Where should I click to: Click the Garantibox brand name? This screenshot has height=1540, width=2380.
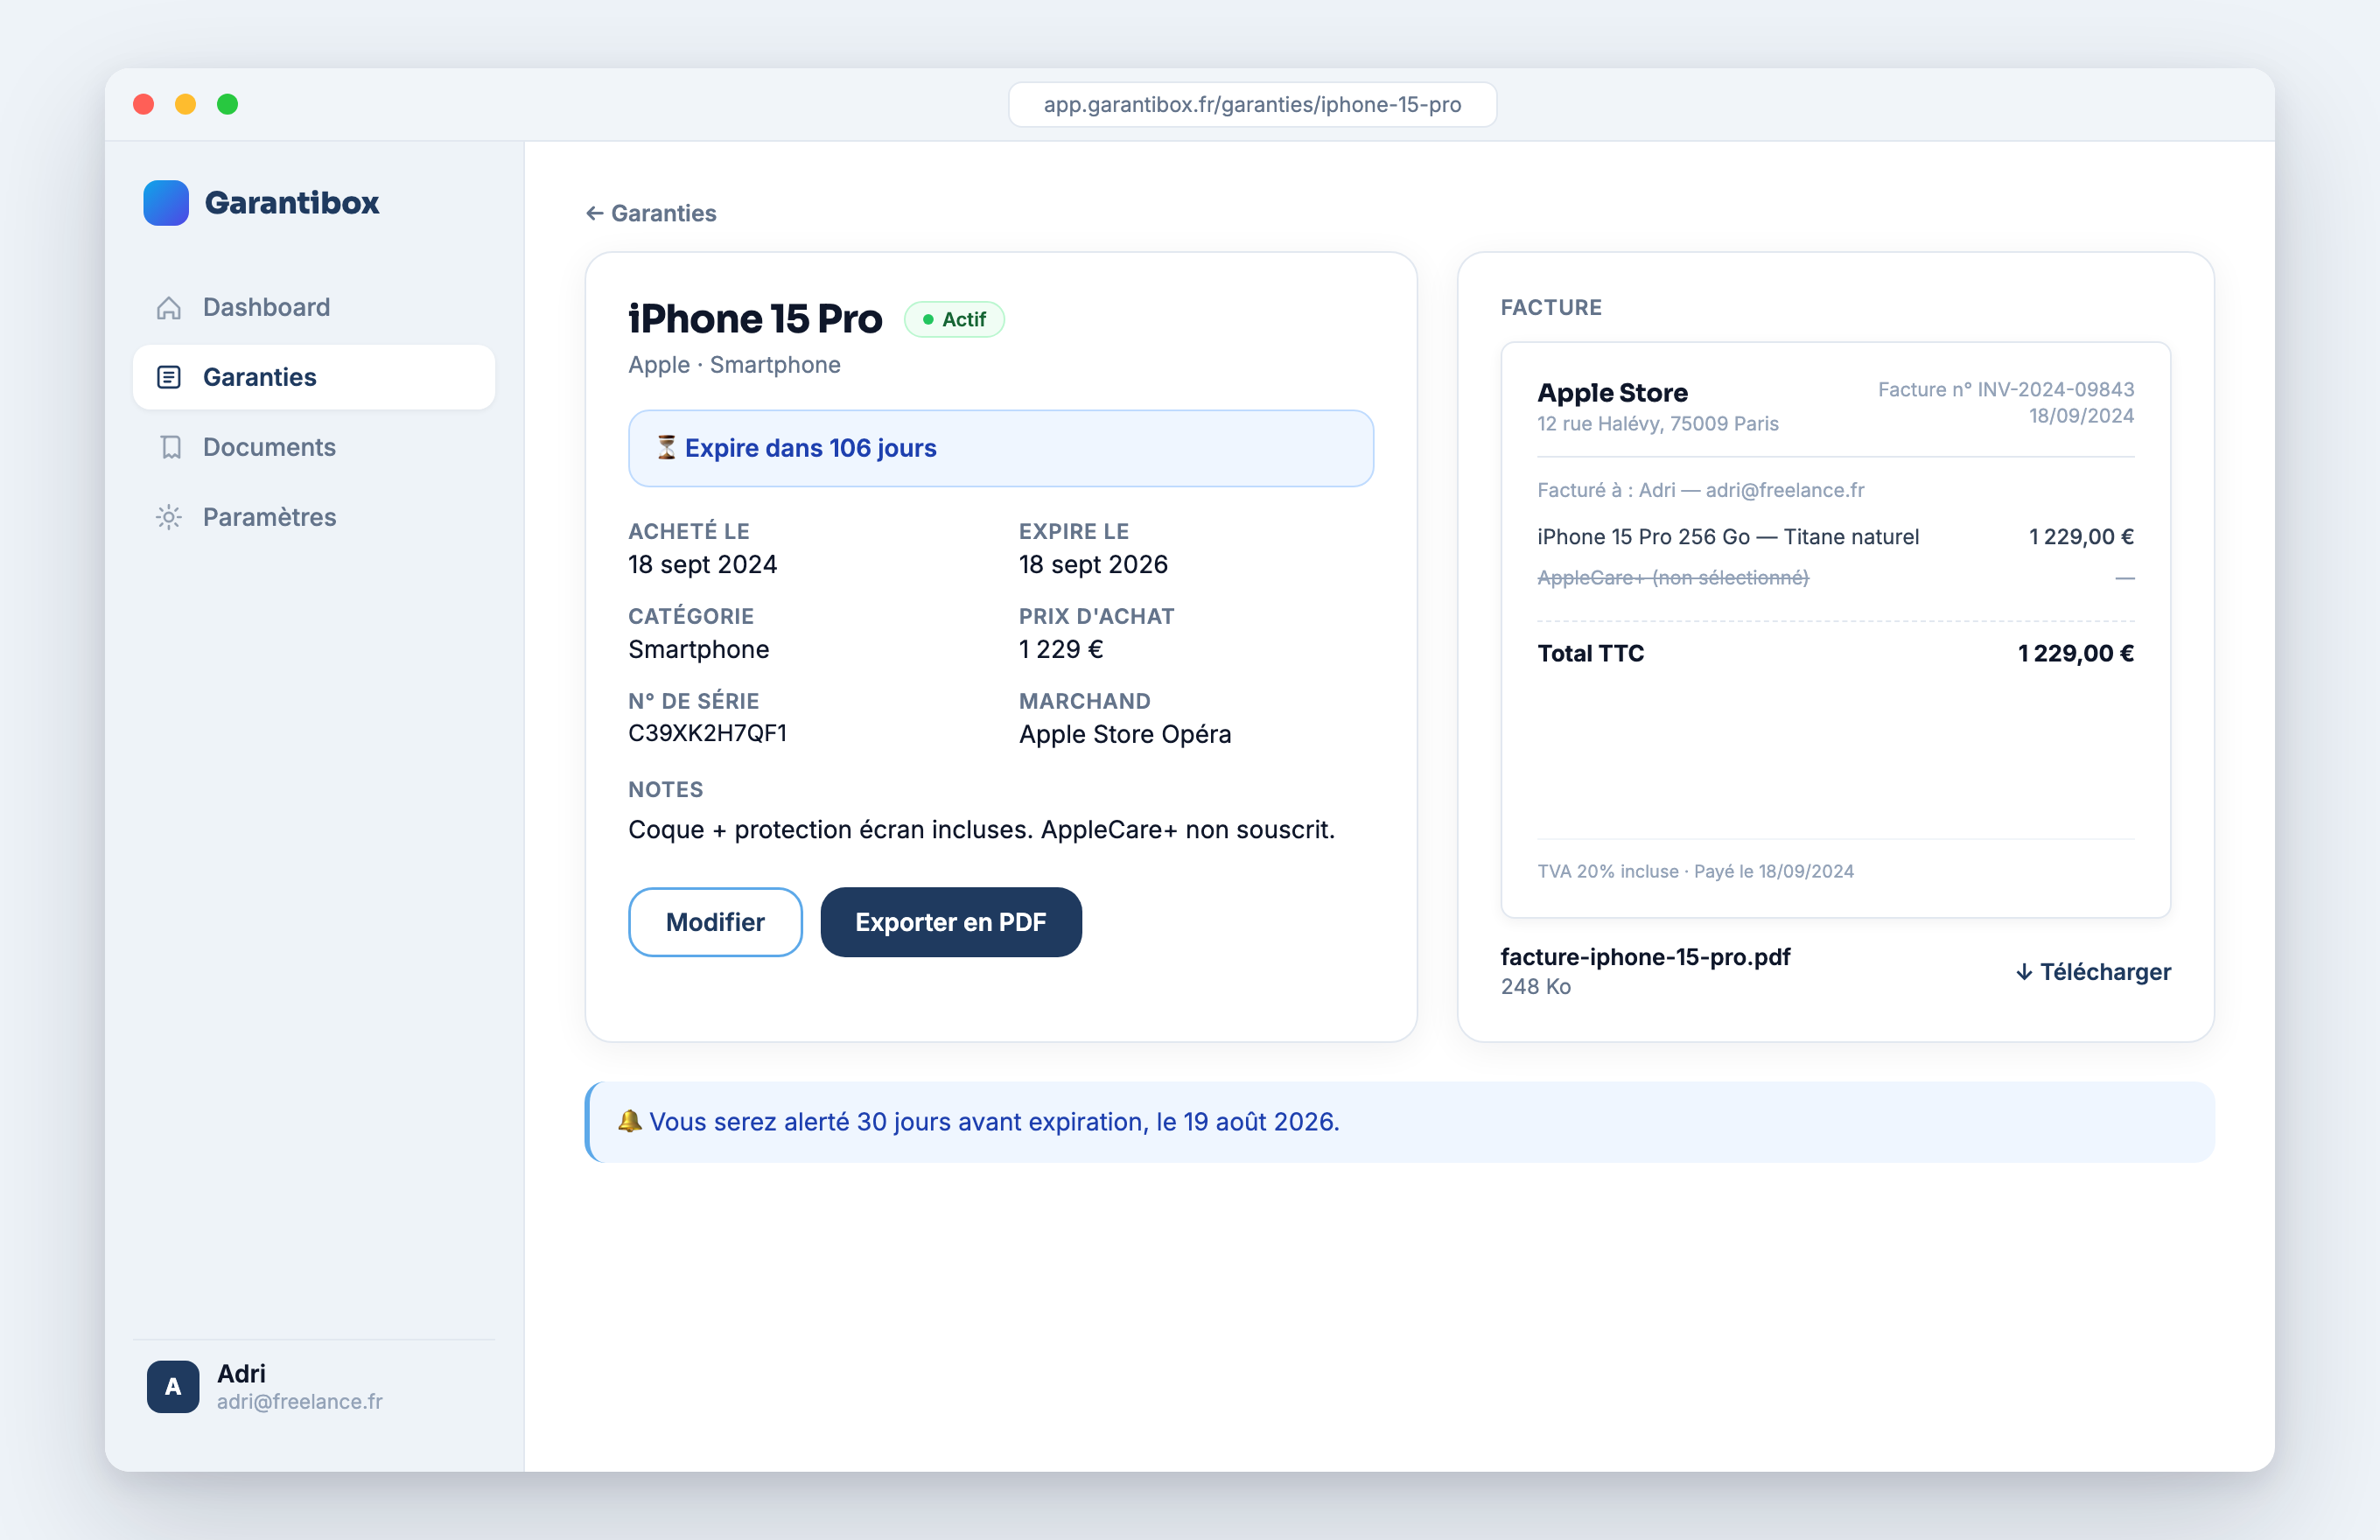292,203
